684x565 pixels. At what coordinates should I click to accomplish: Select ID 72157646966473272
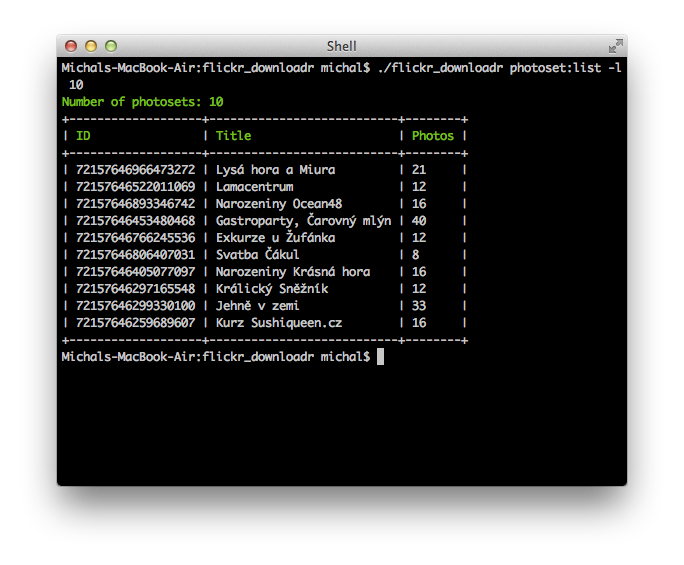pyautogui.click(x=136, y=170)
